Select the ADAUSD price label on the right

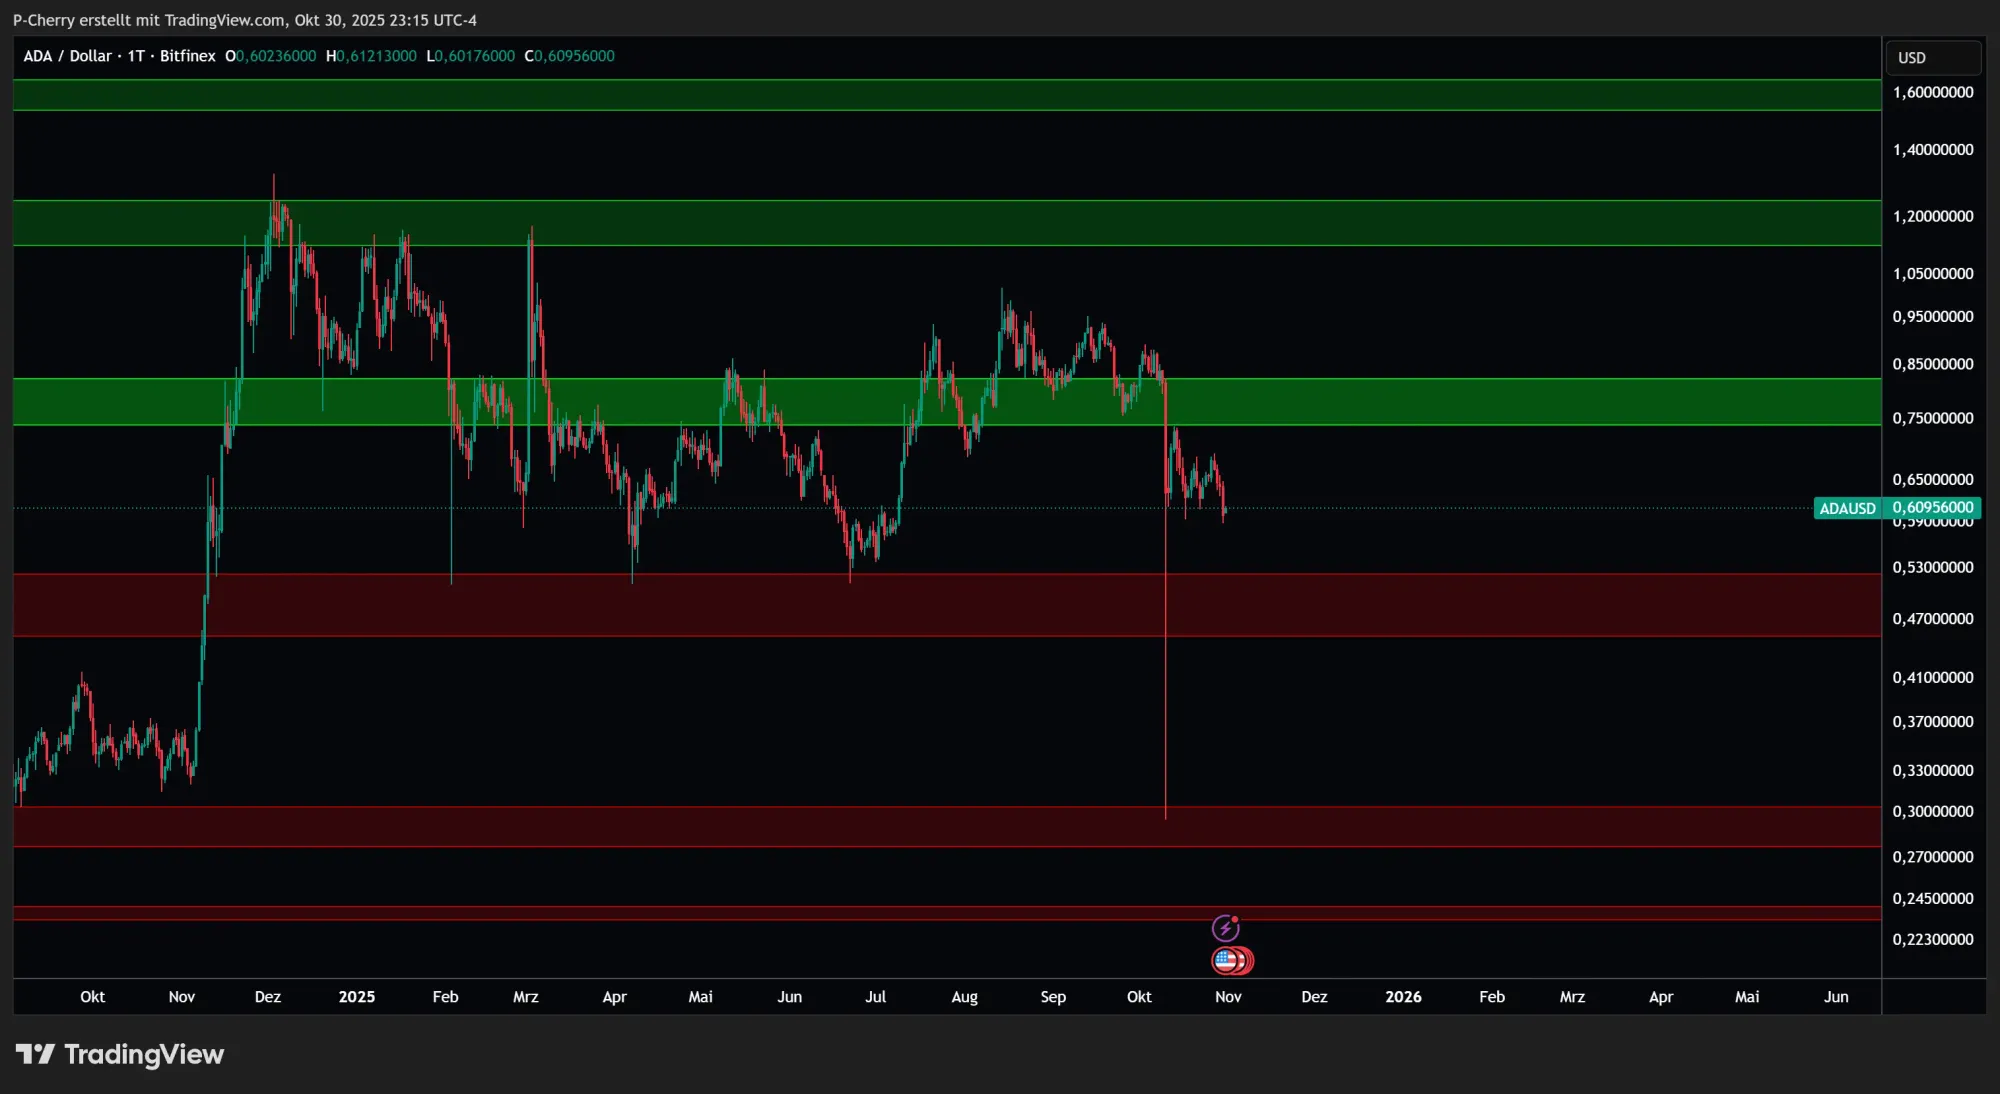pos(1848,508)
